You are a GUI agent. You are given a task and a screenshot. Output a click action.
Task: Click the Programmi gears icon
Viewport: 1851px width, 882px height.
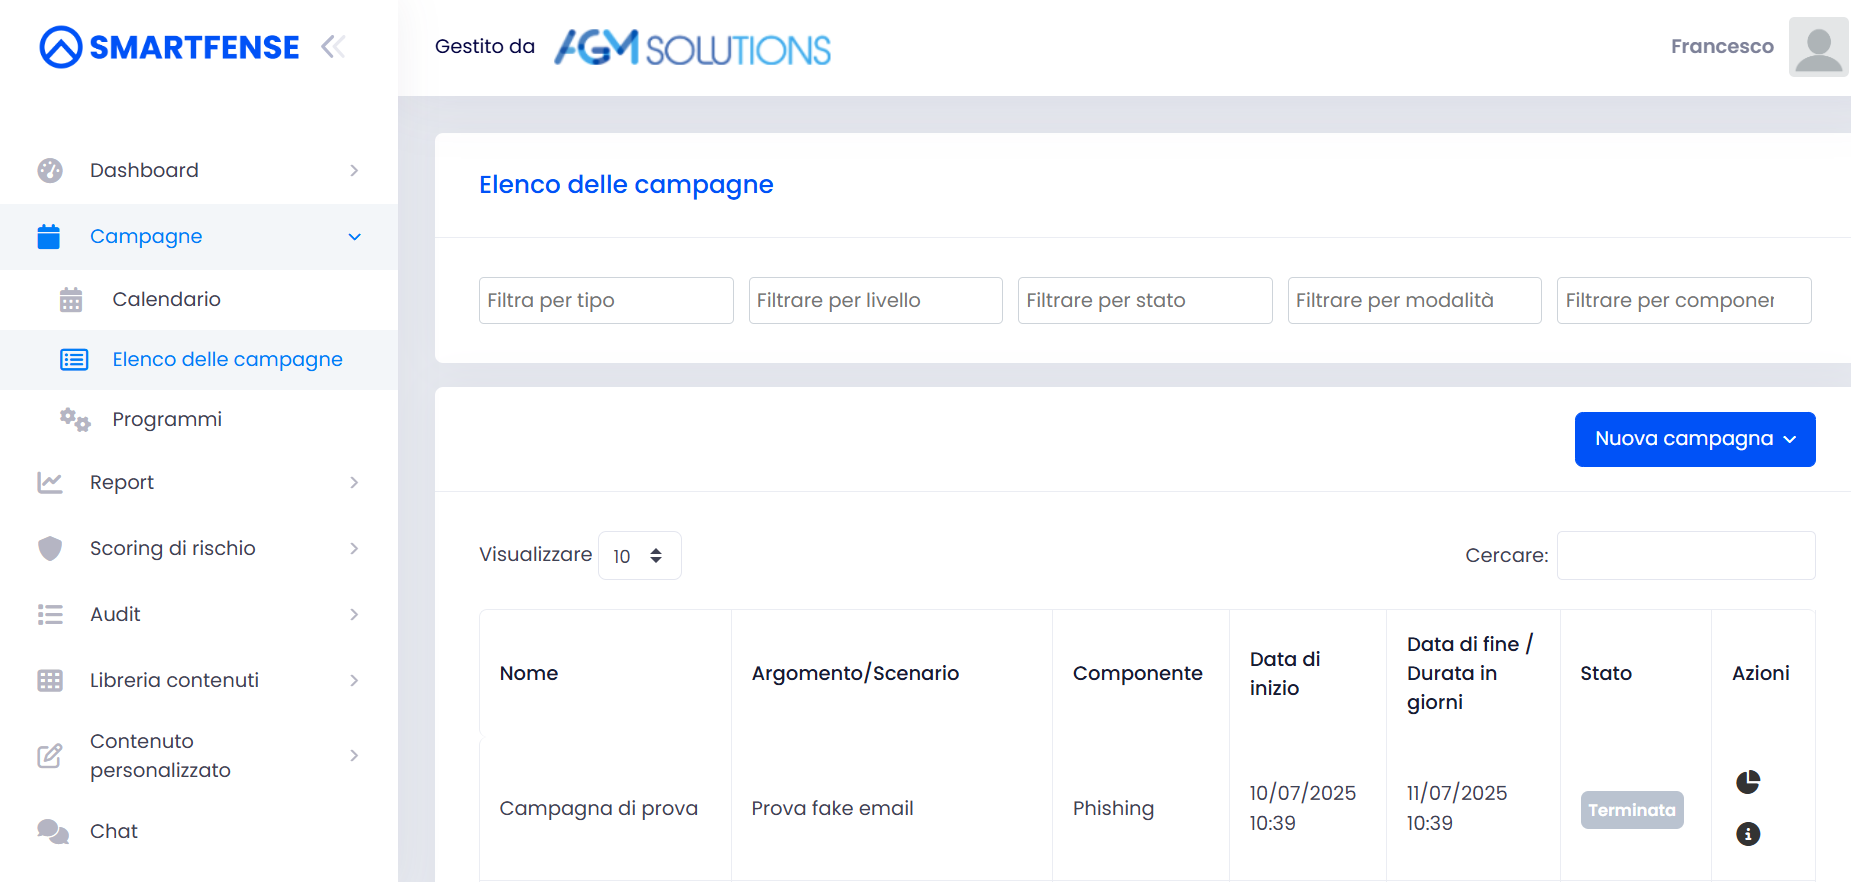(74, 420)
